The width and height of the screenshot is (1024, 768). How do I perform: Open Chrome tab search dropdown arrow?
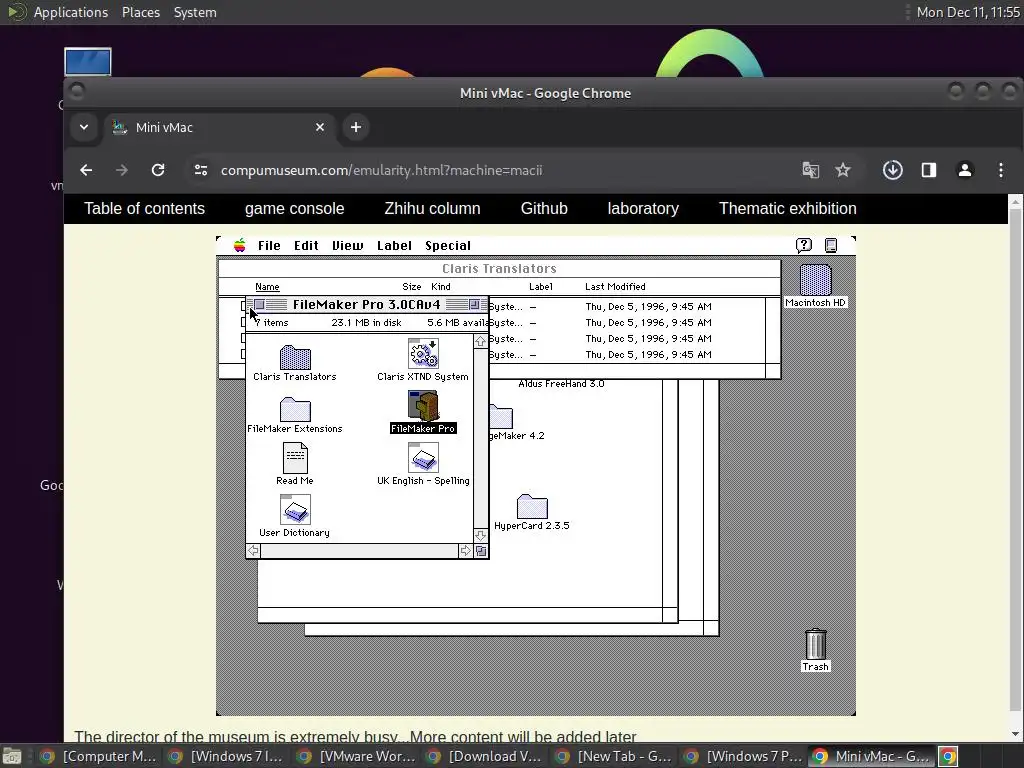click(84, 127)
